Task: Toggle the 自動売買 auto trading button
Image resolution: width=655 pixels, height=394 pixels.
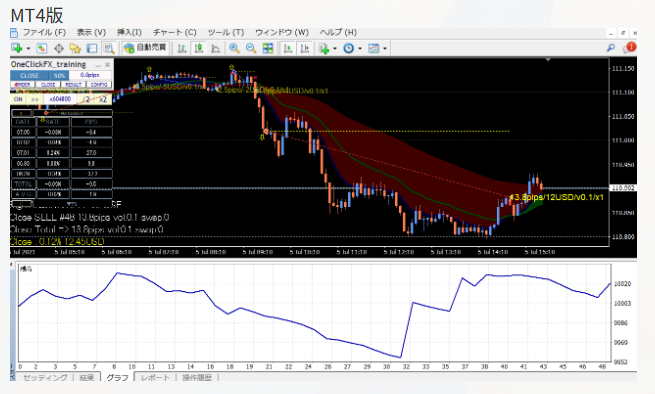Action: click(x=146, y=48)
